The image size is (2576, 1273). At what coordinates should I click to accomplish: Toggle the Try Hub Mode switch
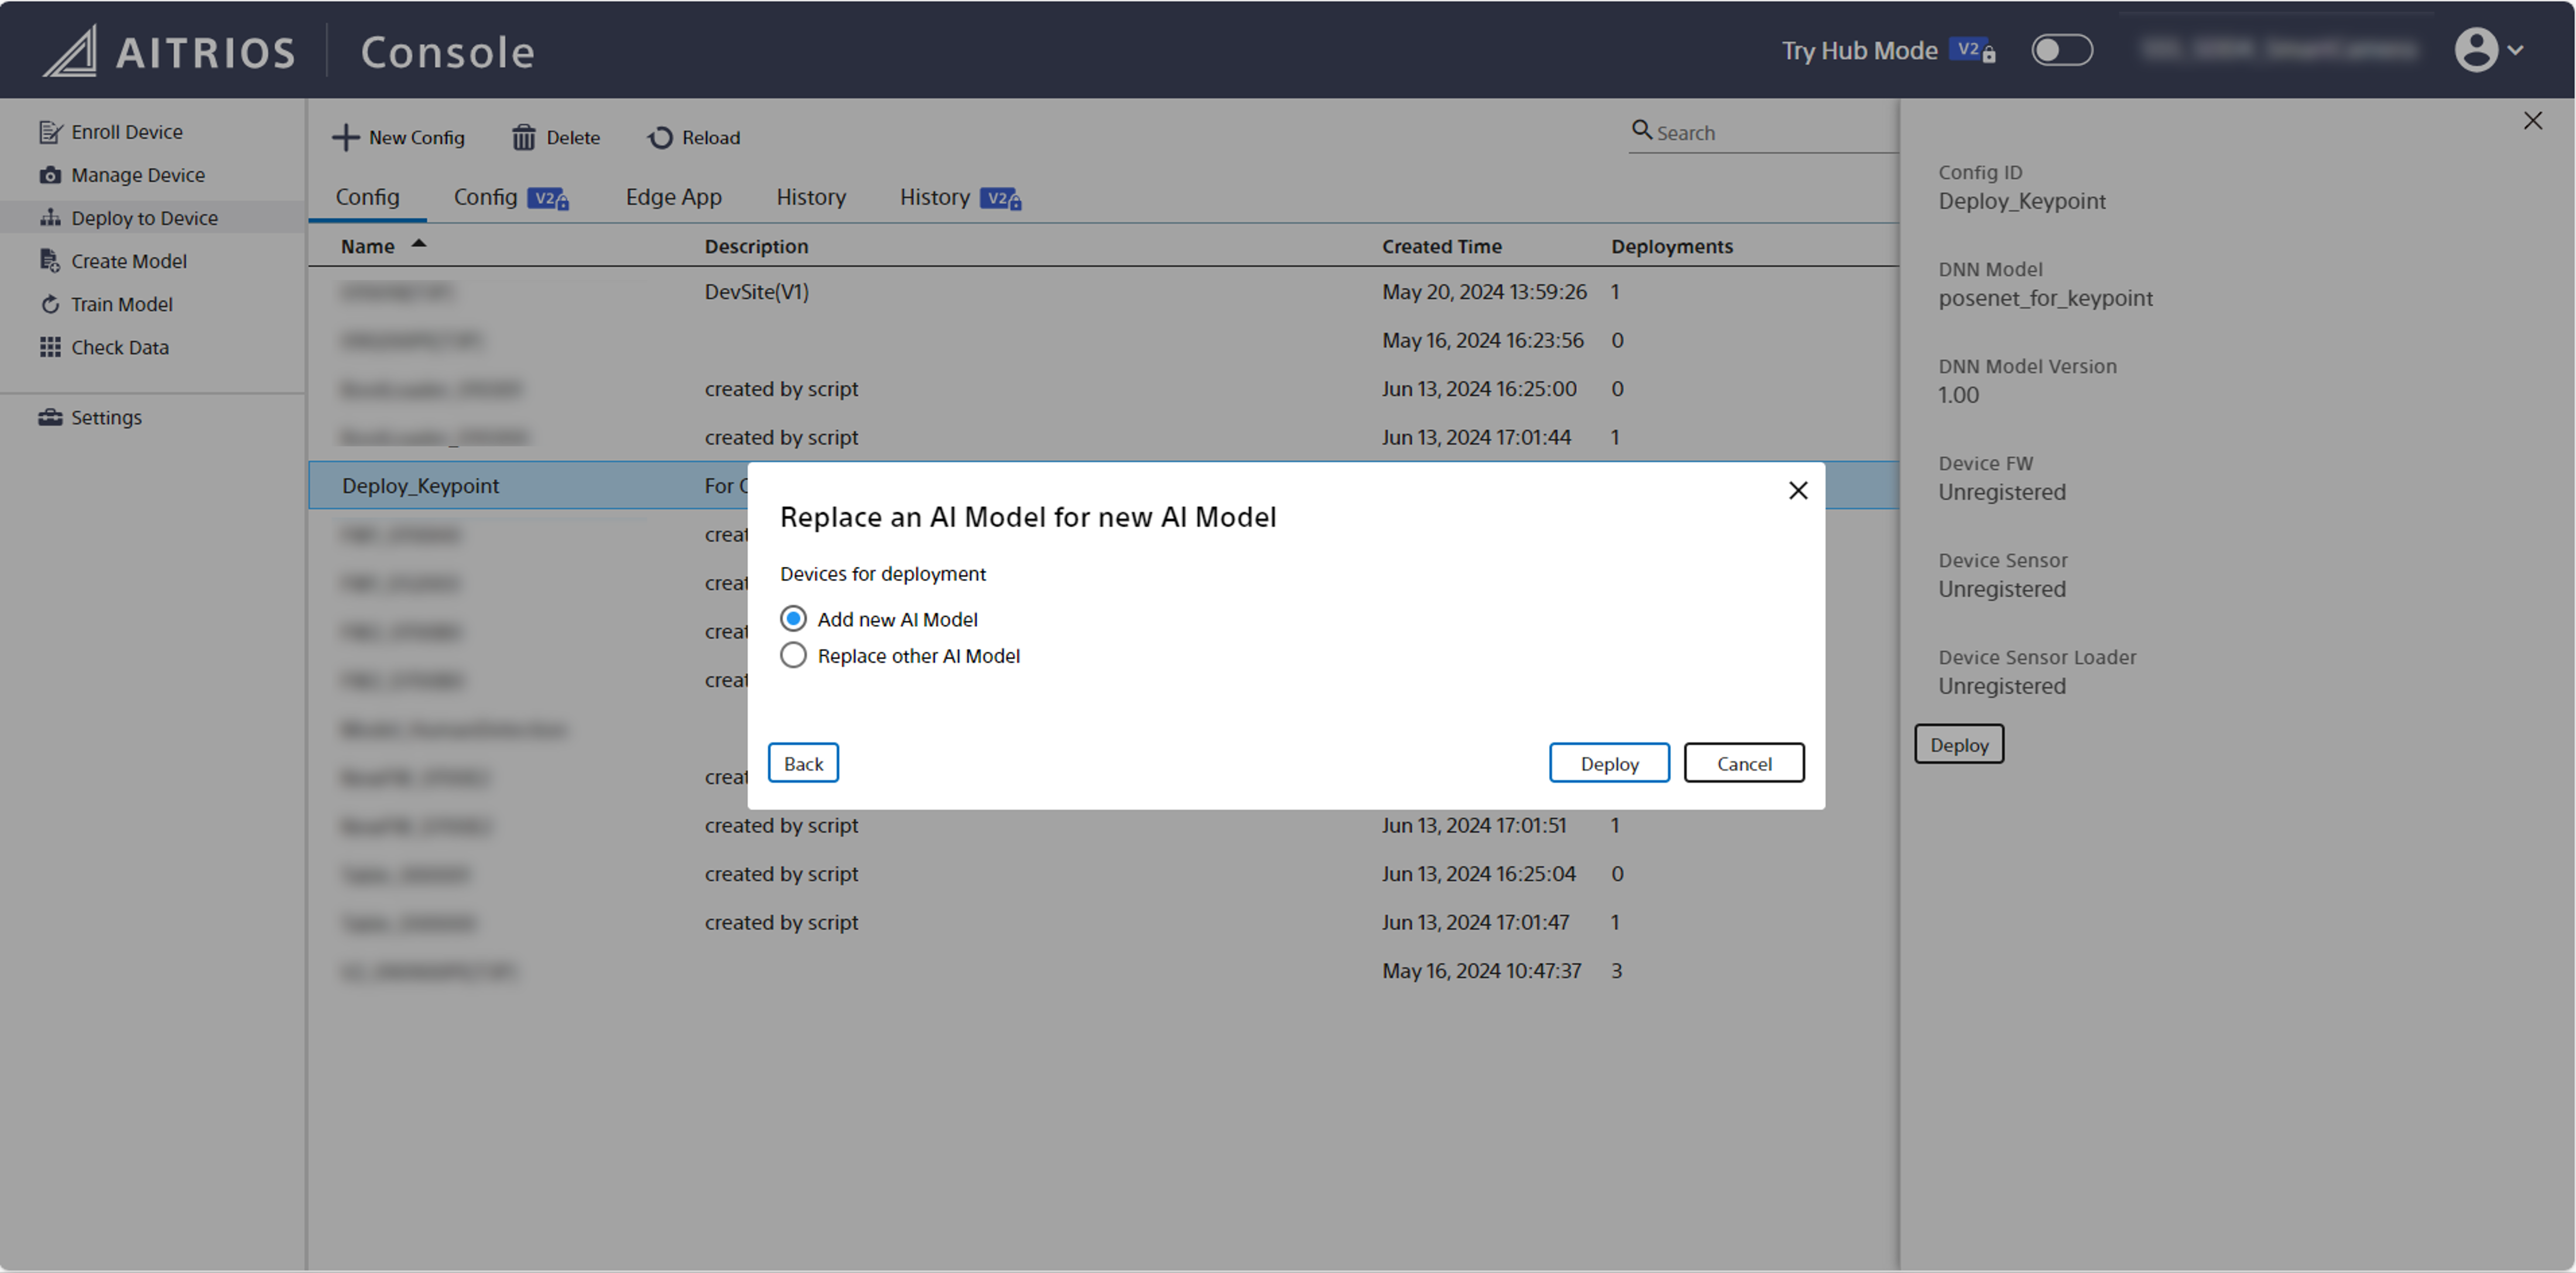2061,50
